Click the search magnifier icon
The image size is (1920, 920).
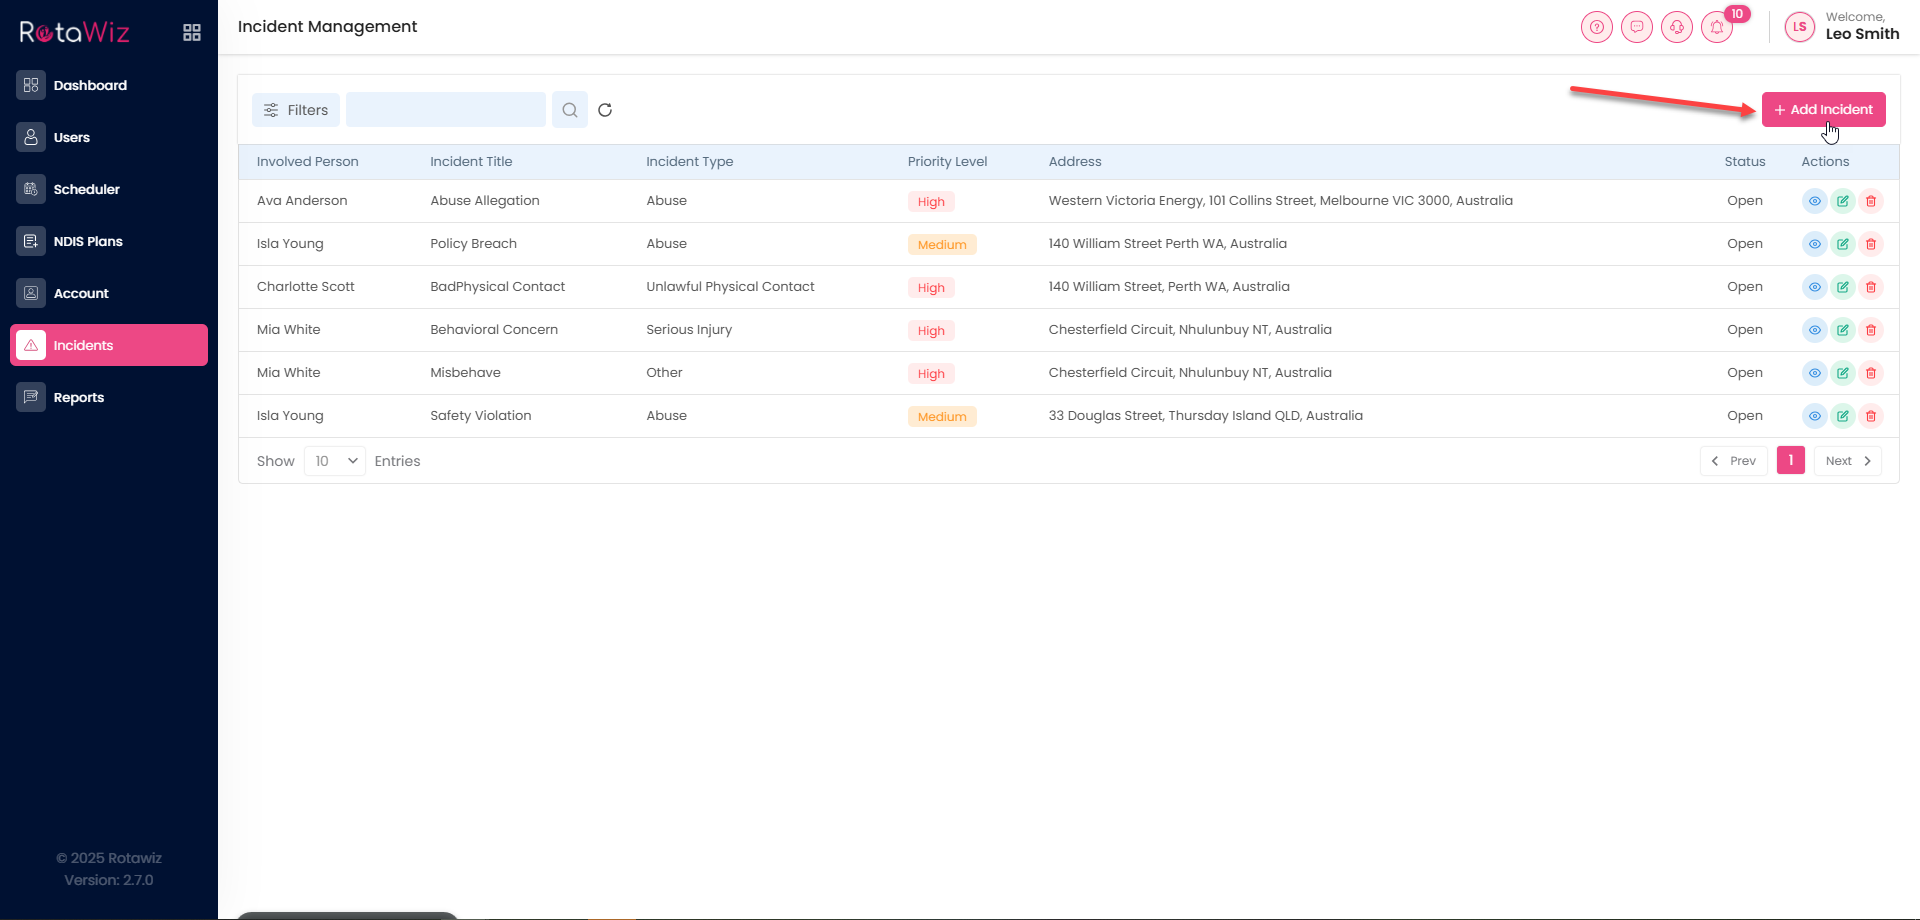point(569,110)
